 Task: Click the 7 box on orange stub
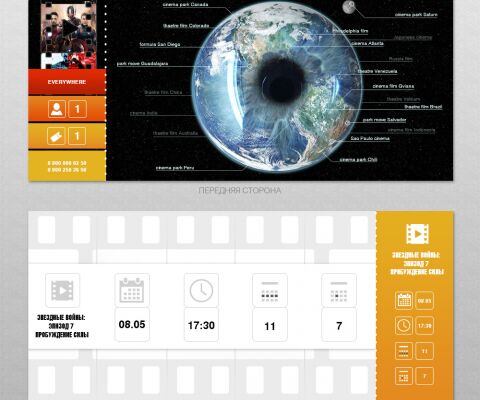coord(424,376)
